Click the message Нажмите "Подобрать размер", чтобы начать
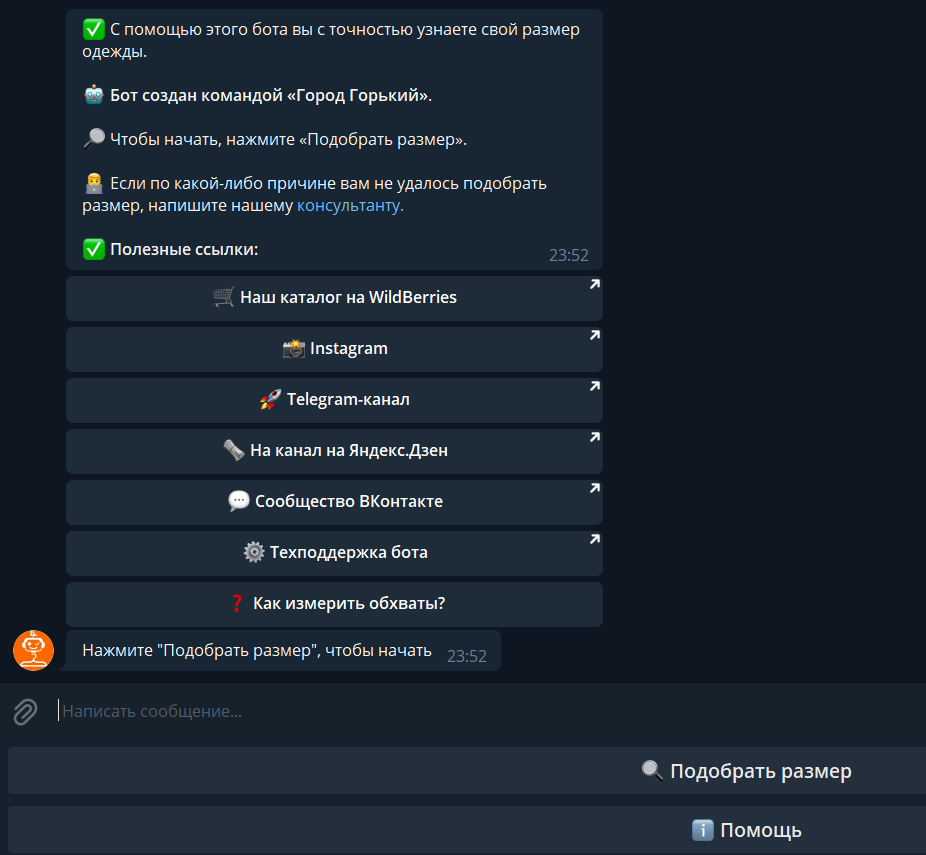This screenshot has width=926, height=855. (x=257, y=650)
